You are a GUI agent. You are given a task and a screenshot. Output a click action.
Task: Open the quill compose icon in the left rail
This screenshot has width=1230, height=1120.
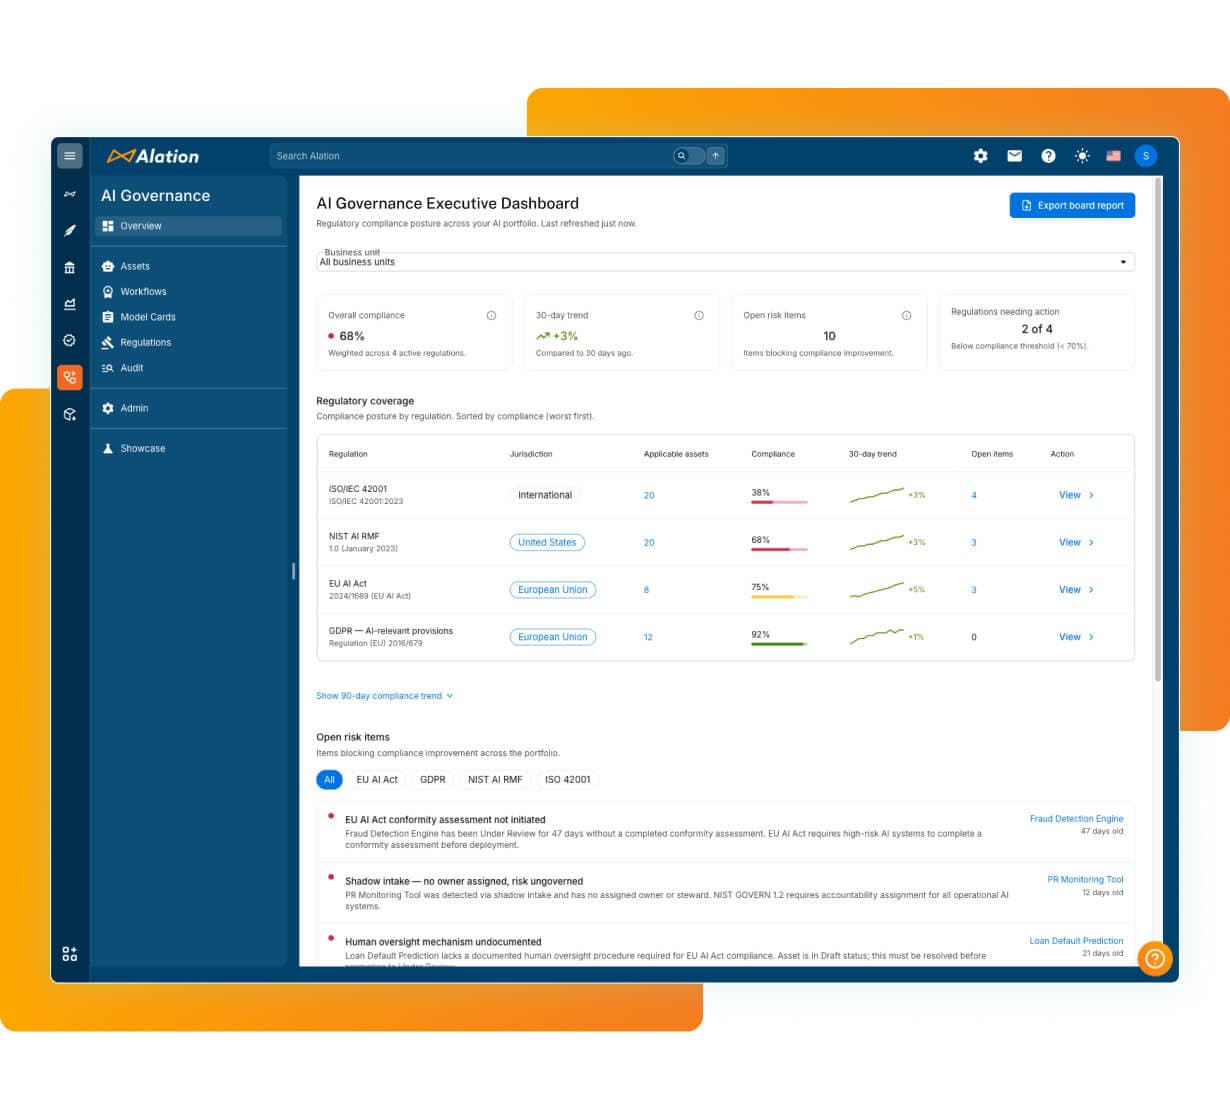(69, 231)
